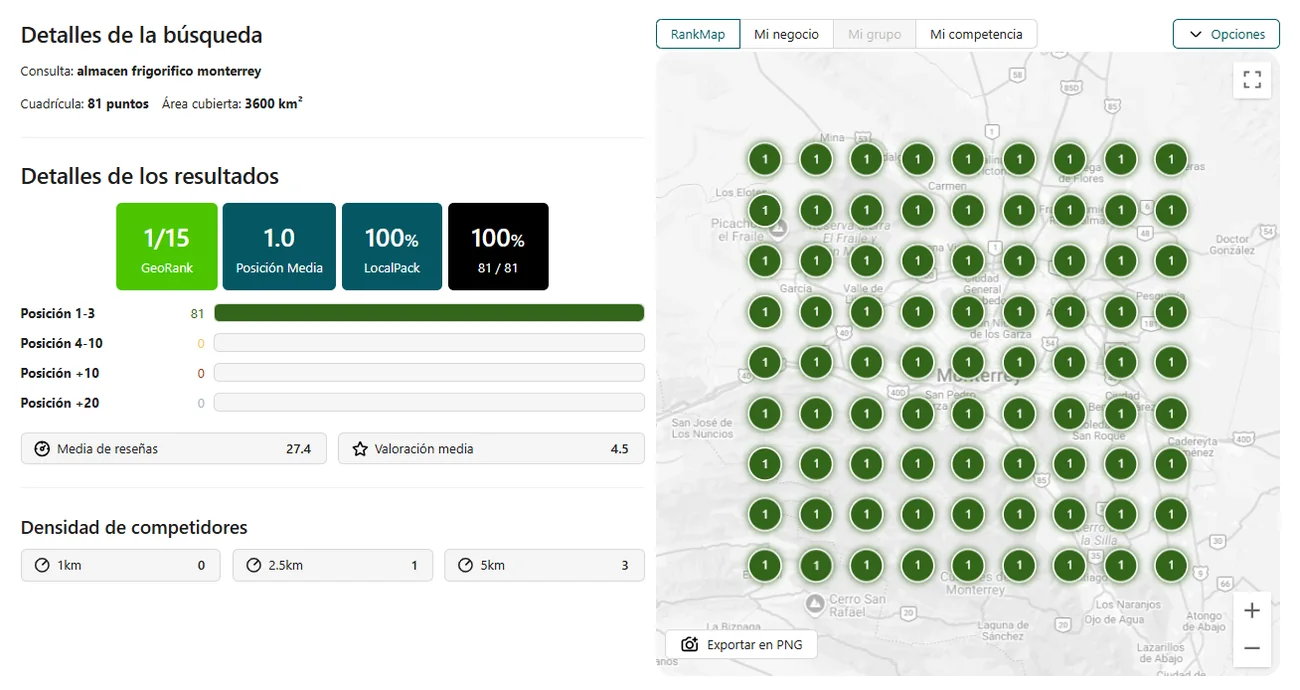The height and width of the screenshot is (690, 1300).
Task: Click the fullscreen icon on the map
Action: pyautogui.click(x=1252, y=80)
